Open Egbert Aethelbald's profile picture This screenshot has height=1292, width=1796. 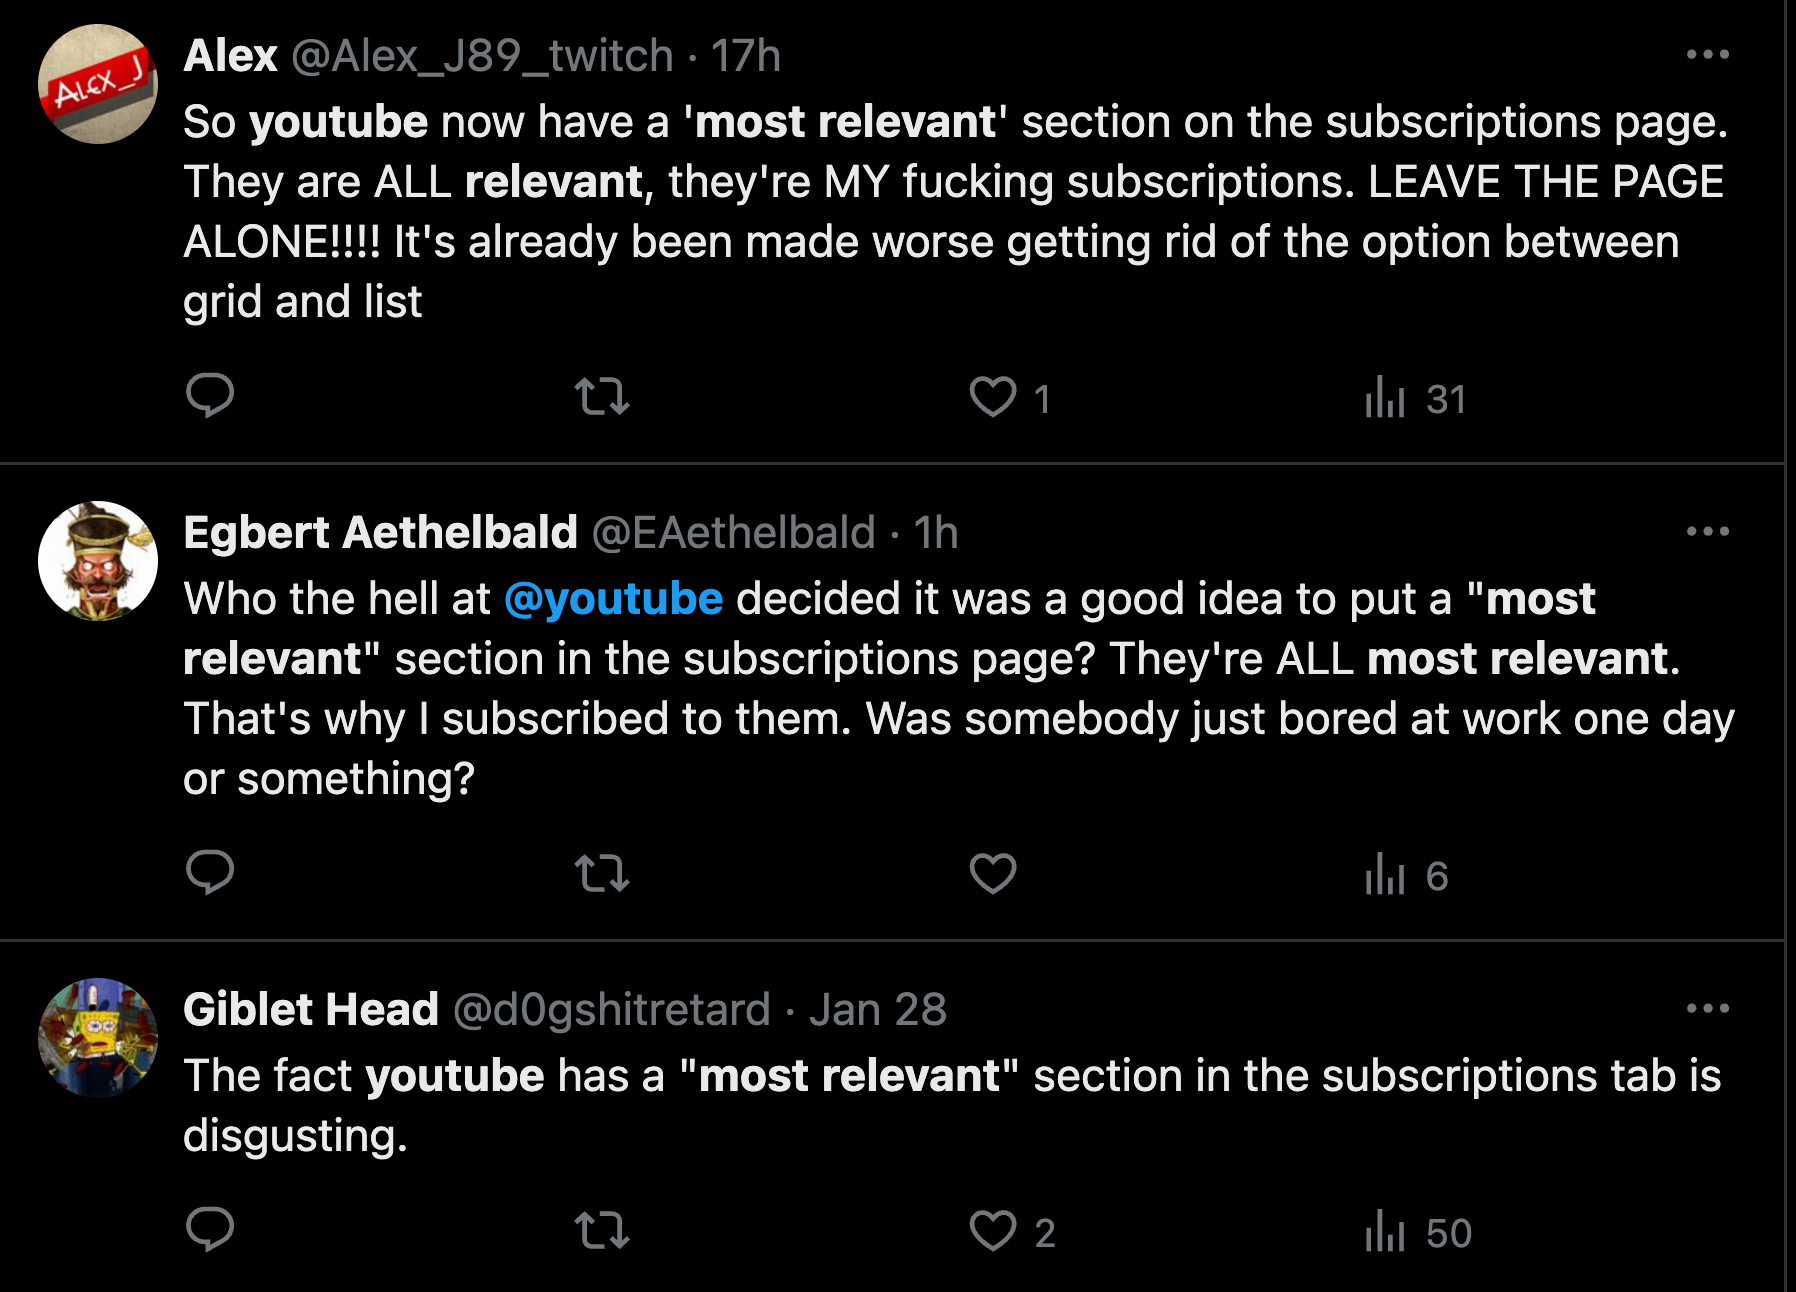[98, 561]
